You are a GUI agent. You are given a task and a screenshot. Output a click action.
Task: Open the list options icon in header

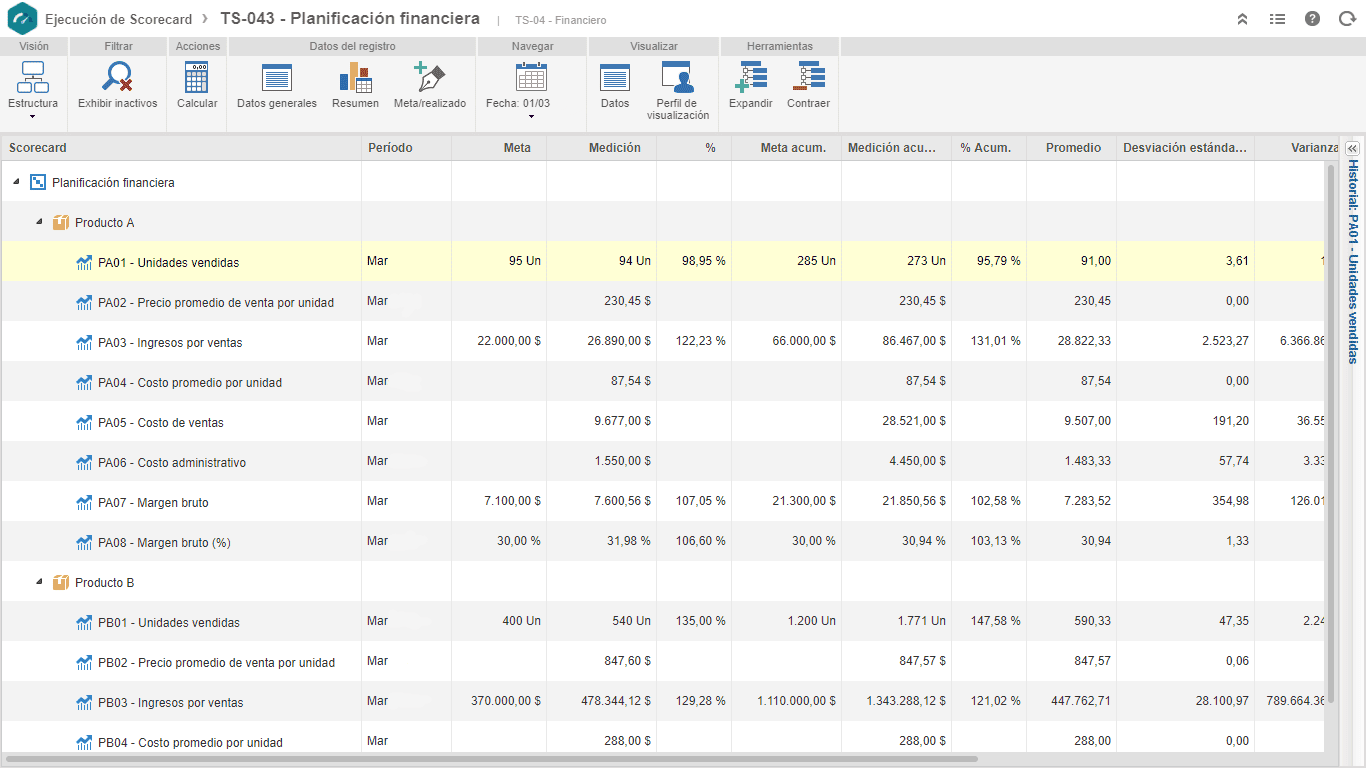(1277, 19)
